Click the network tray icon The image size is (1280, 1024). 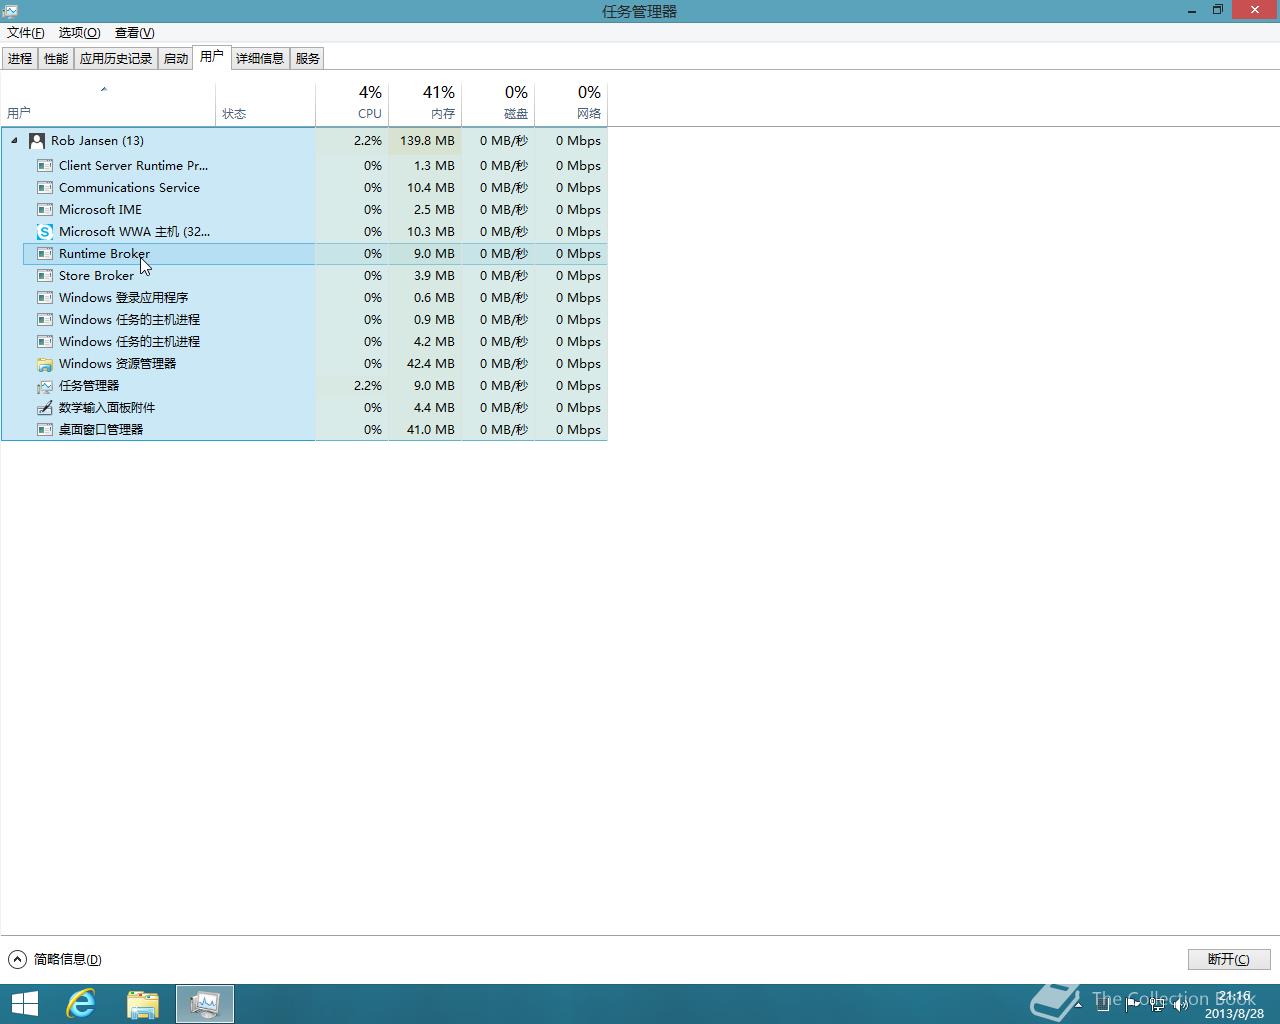[1157, 1004]
